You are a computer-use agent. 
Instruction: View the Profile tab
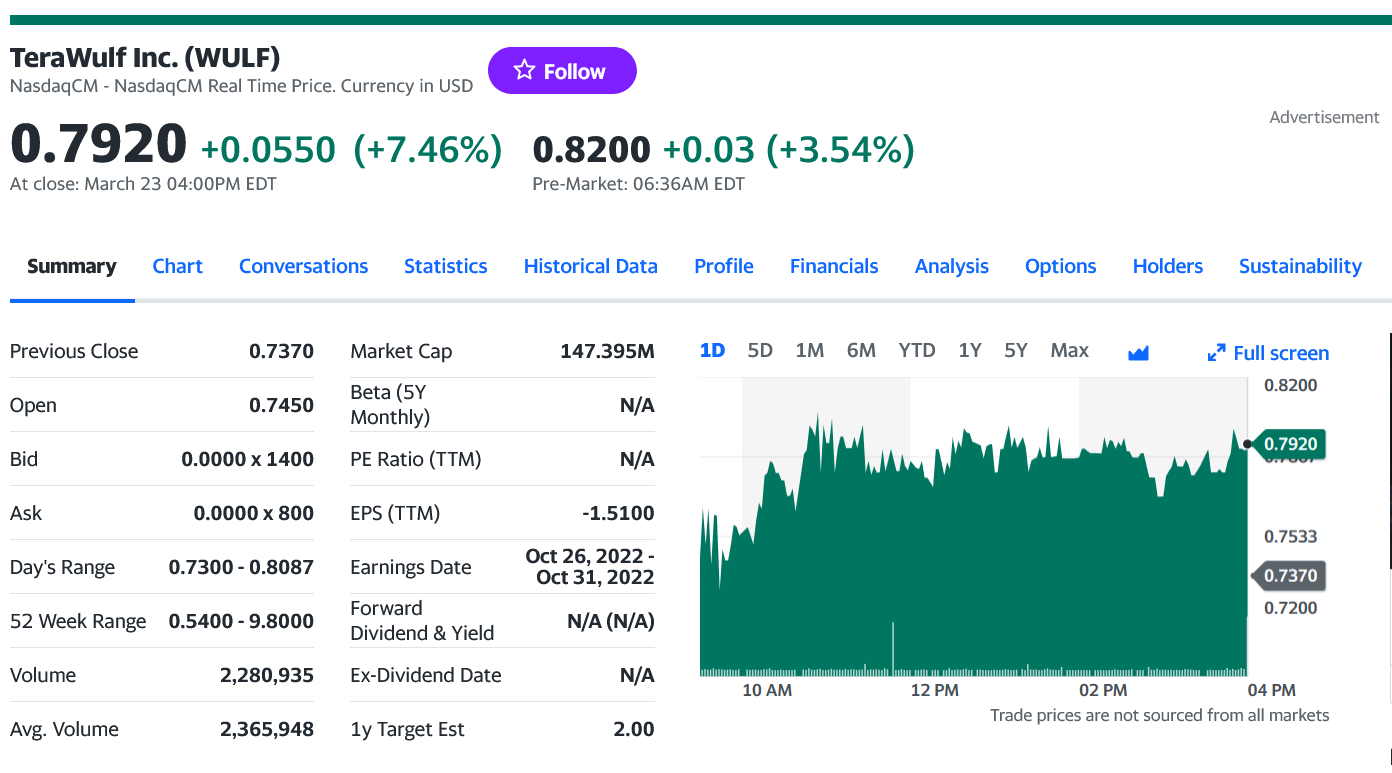pyautogui.click(x=723, y=266)
